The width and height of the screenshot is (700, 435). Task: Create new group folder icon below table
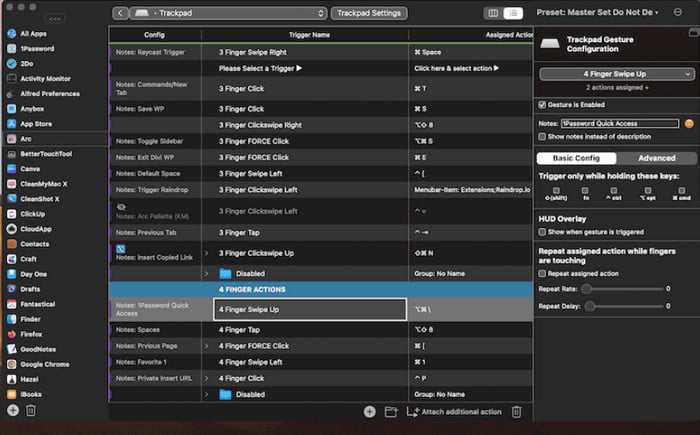(391, 412)
